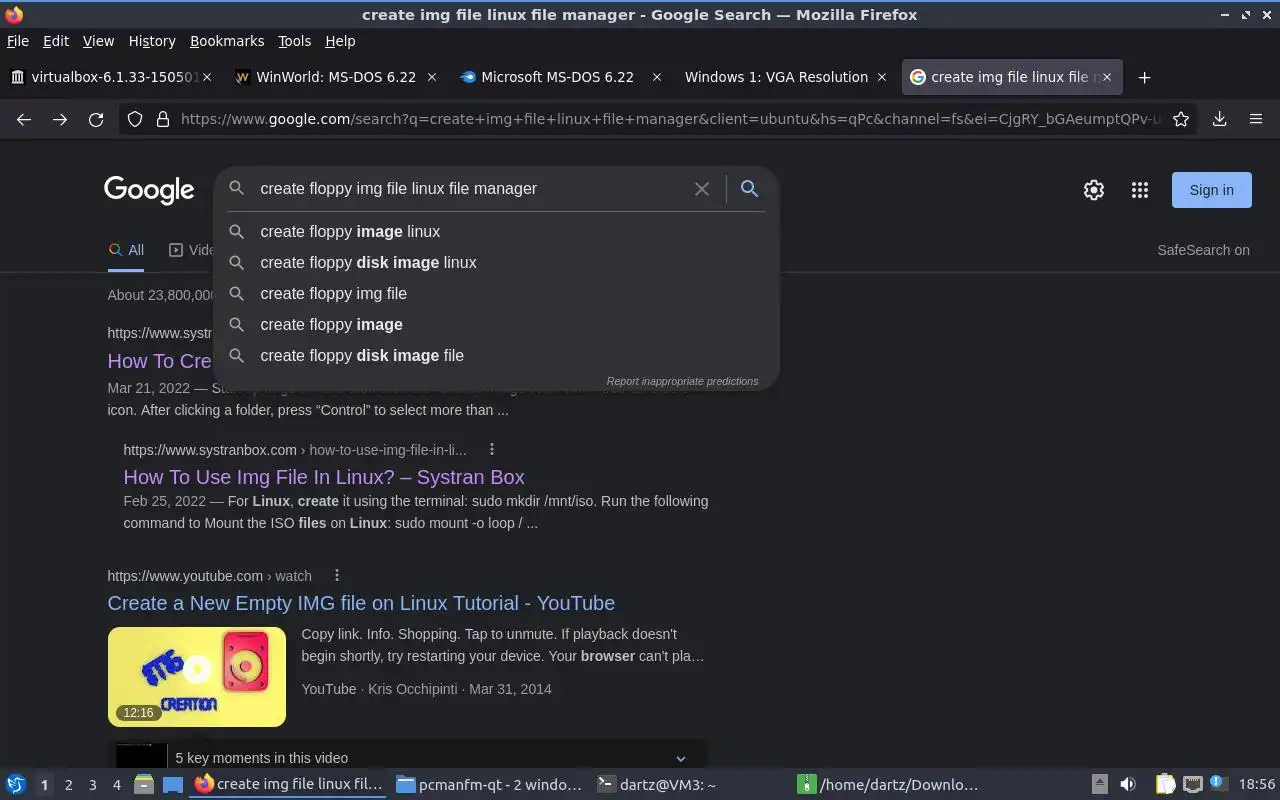The image size is (1280, 800).
Task: Open the clipboard manager tray icon
Action: click(x=1166, y=785)
